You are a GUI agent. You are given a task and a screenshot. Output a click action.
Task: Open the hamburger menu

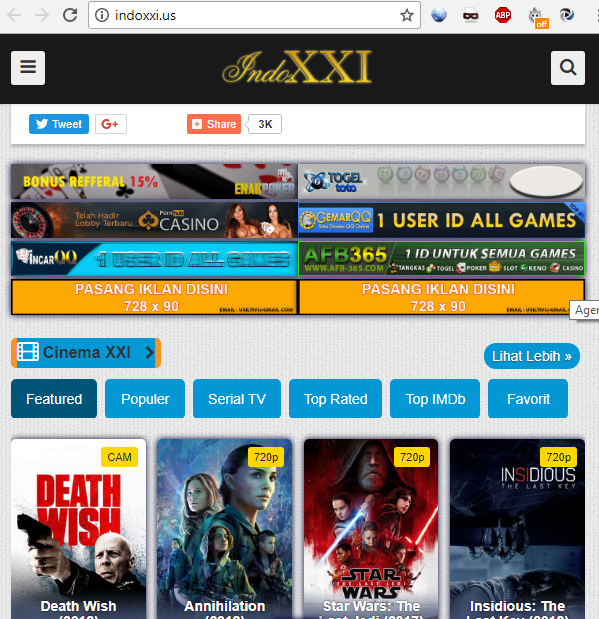(28, 68)
